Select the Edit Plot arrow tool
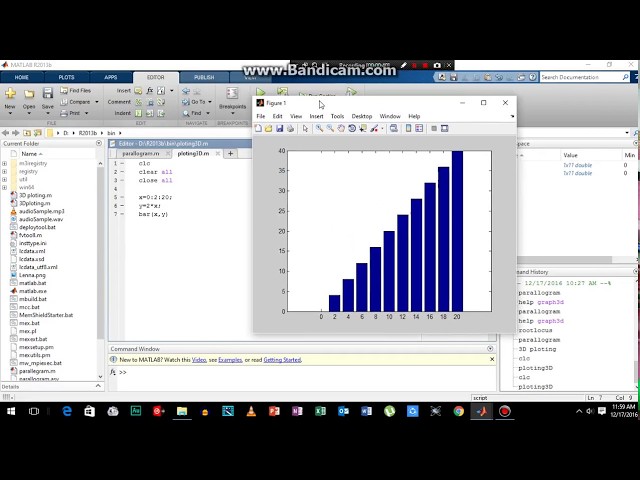This screenshot has height=480, width=640. tap(305, 129)
